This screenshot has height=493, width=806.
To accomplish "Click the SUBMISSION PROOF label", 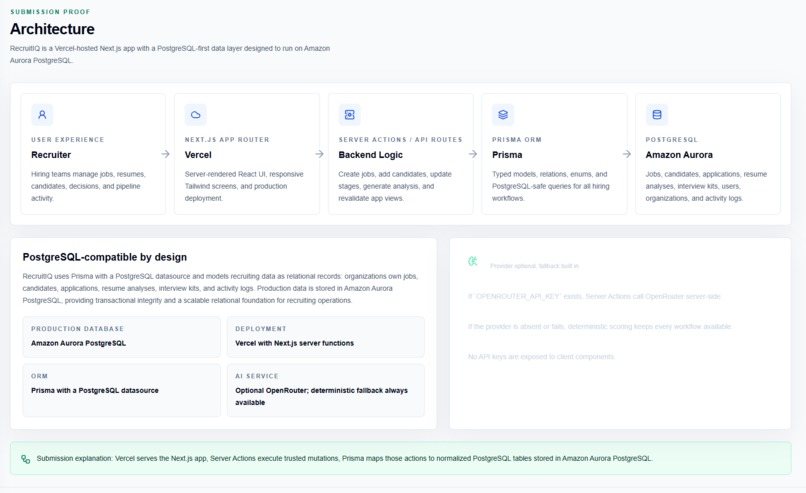I will (x=50, y=11).
